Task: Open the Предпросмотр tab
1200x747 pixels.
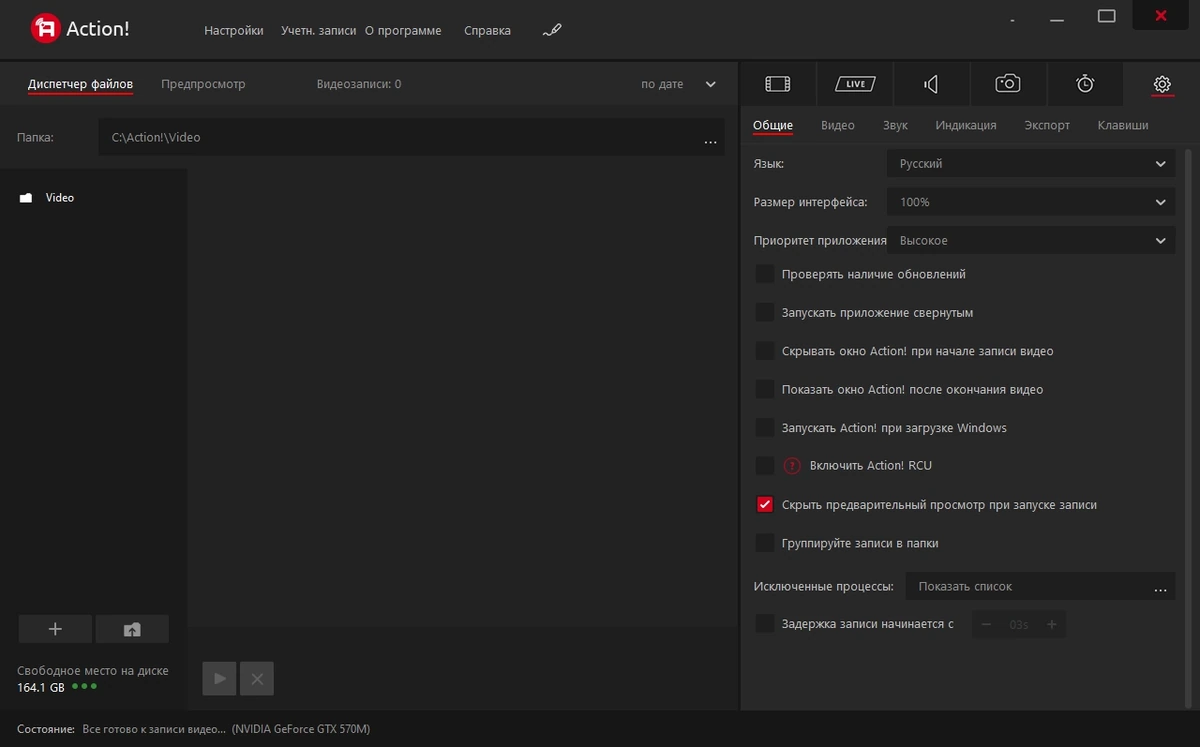Action: coord(203,84)
